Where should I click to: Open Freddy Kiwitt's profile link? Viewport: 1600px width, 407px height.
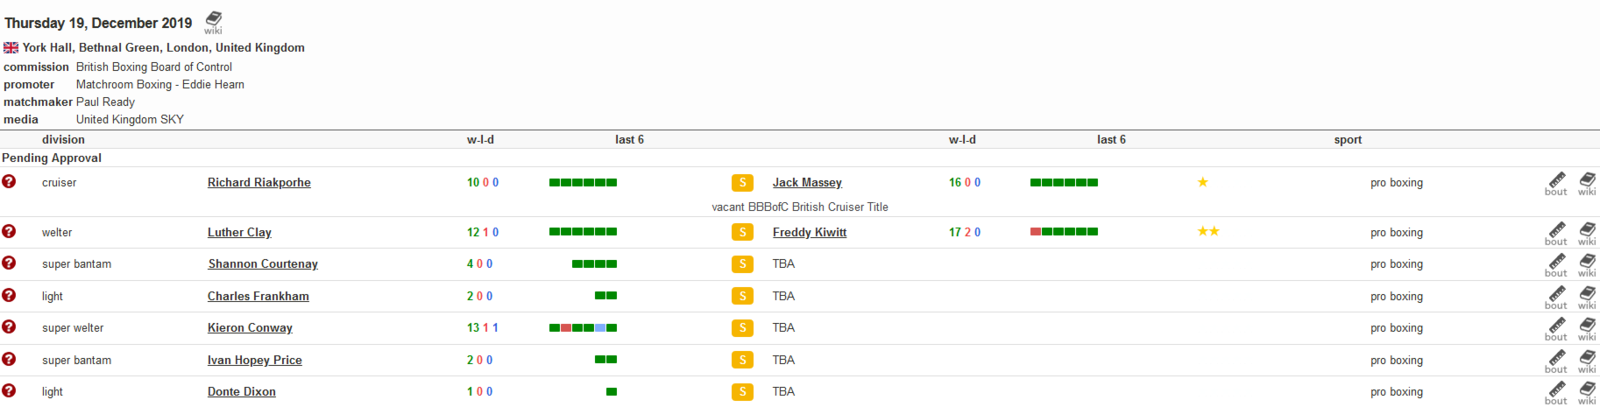click(x=809, y=233)
